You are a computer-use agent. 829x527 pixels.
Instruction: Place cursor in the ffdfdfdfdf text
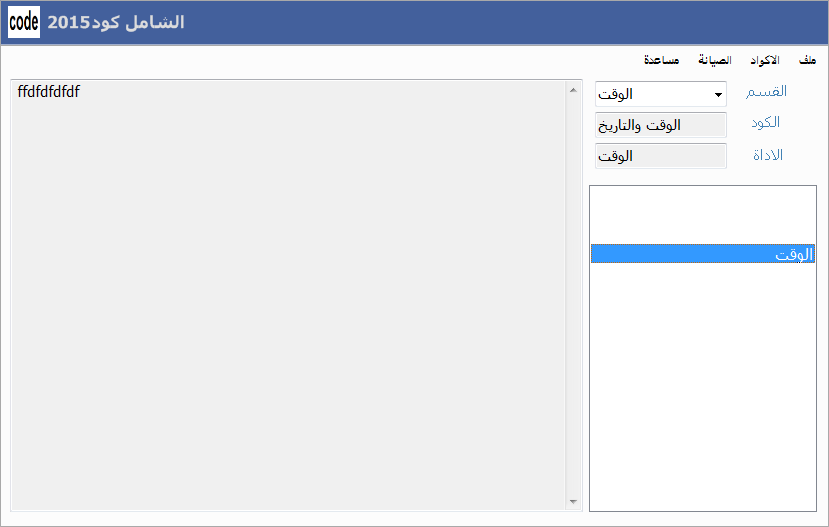pyautogui.click(x=49, y=91)
